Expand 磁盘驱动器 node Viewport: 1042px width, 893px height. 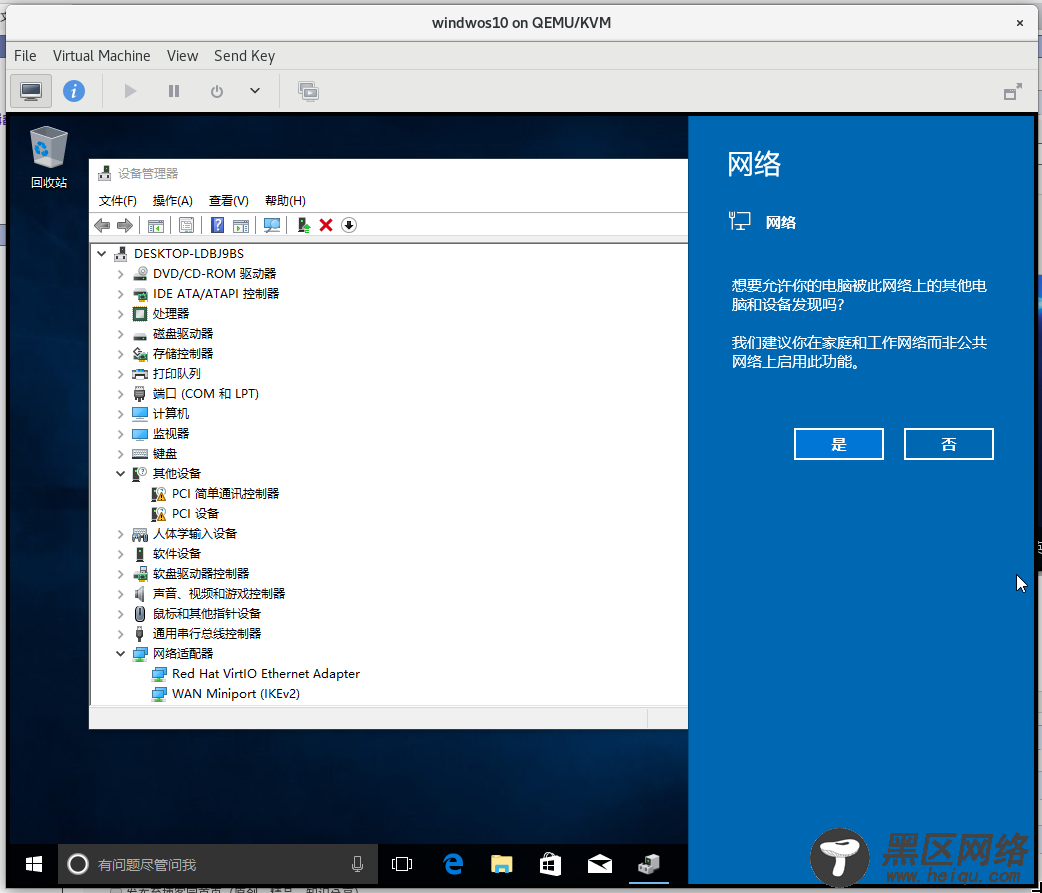click(x=120, y=334)
